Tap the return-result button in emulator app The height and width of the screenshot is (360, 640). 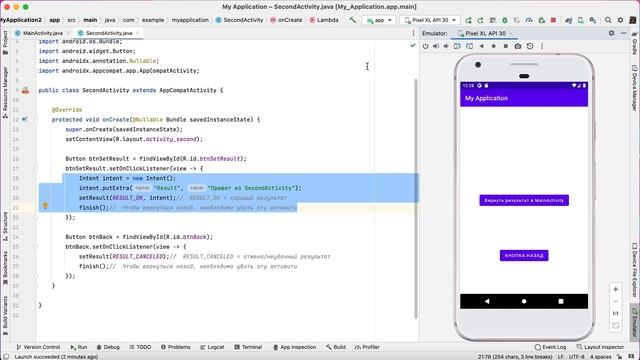(524, 200)
